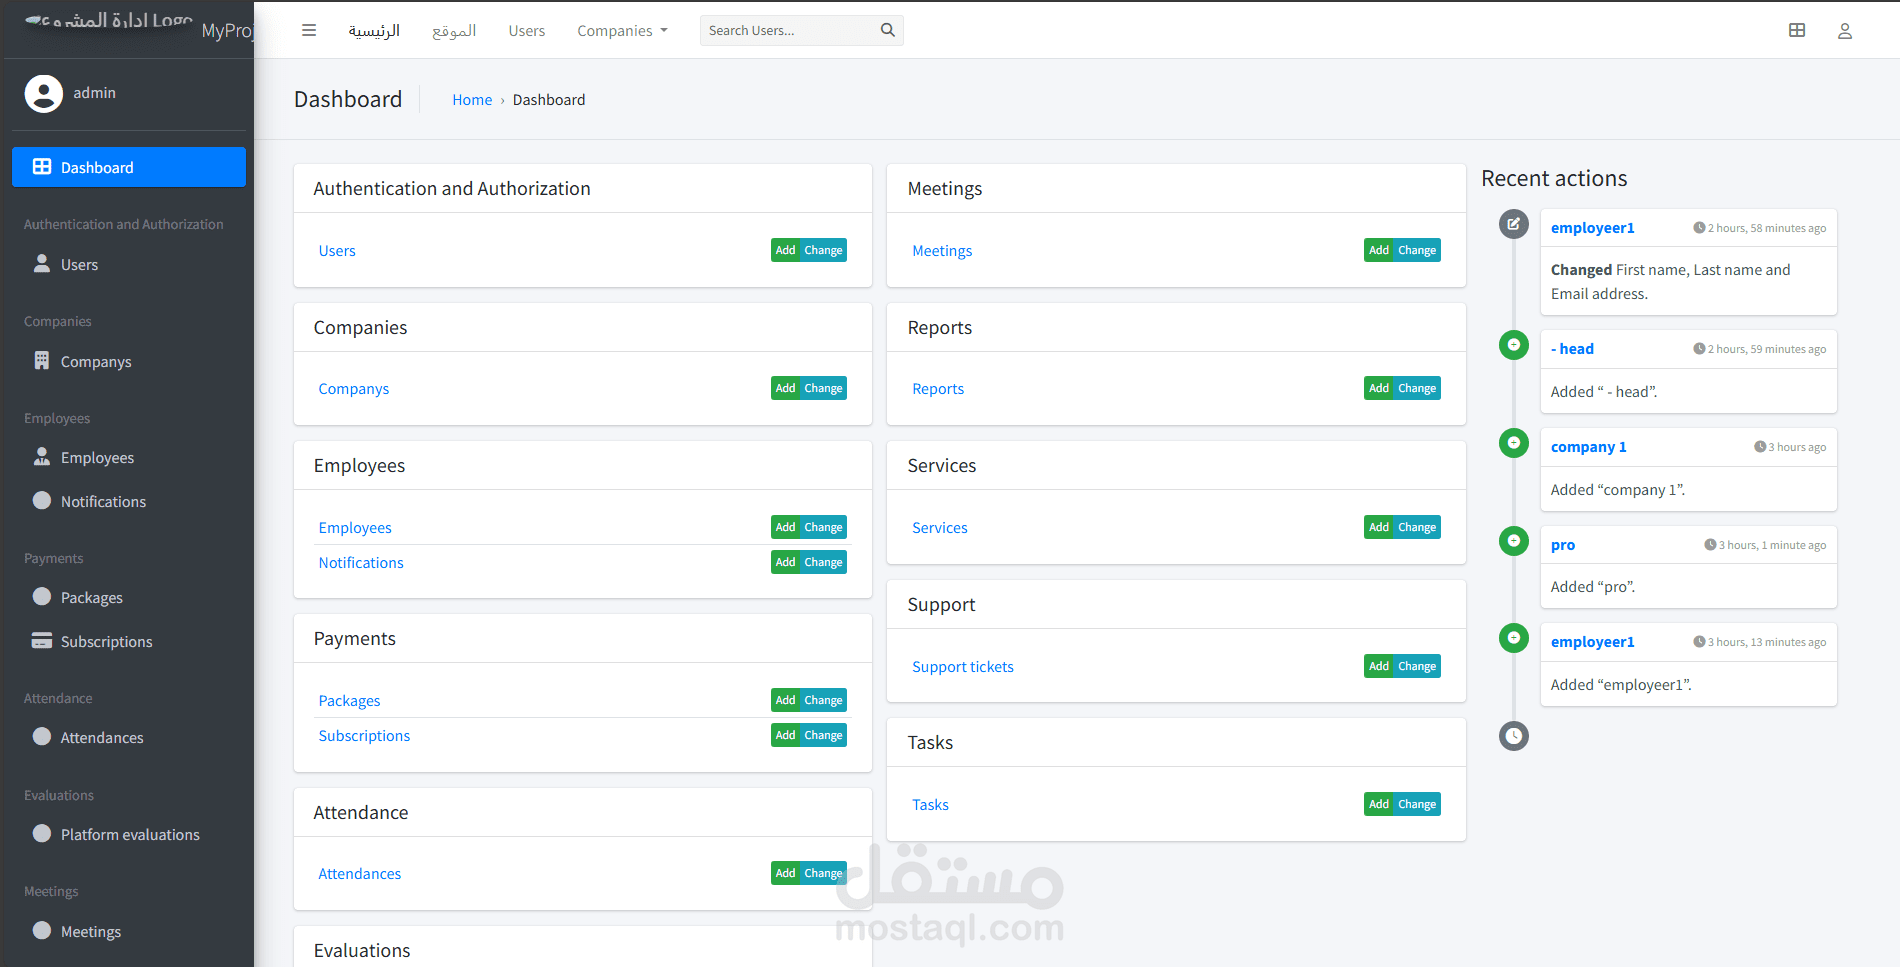This screenshot has height=967, width=1900.
Task: Open the الرئيسية menu item
Action: [x=374, y=31]
